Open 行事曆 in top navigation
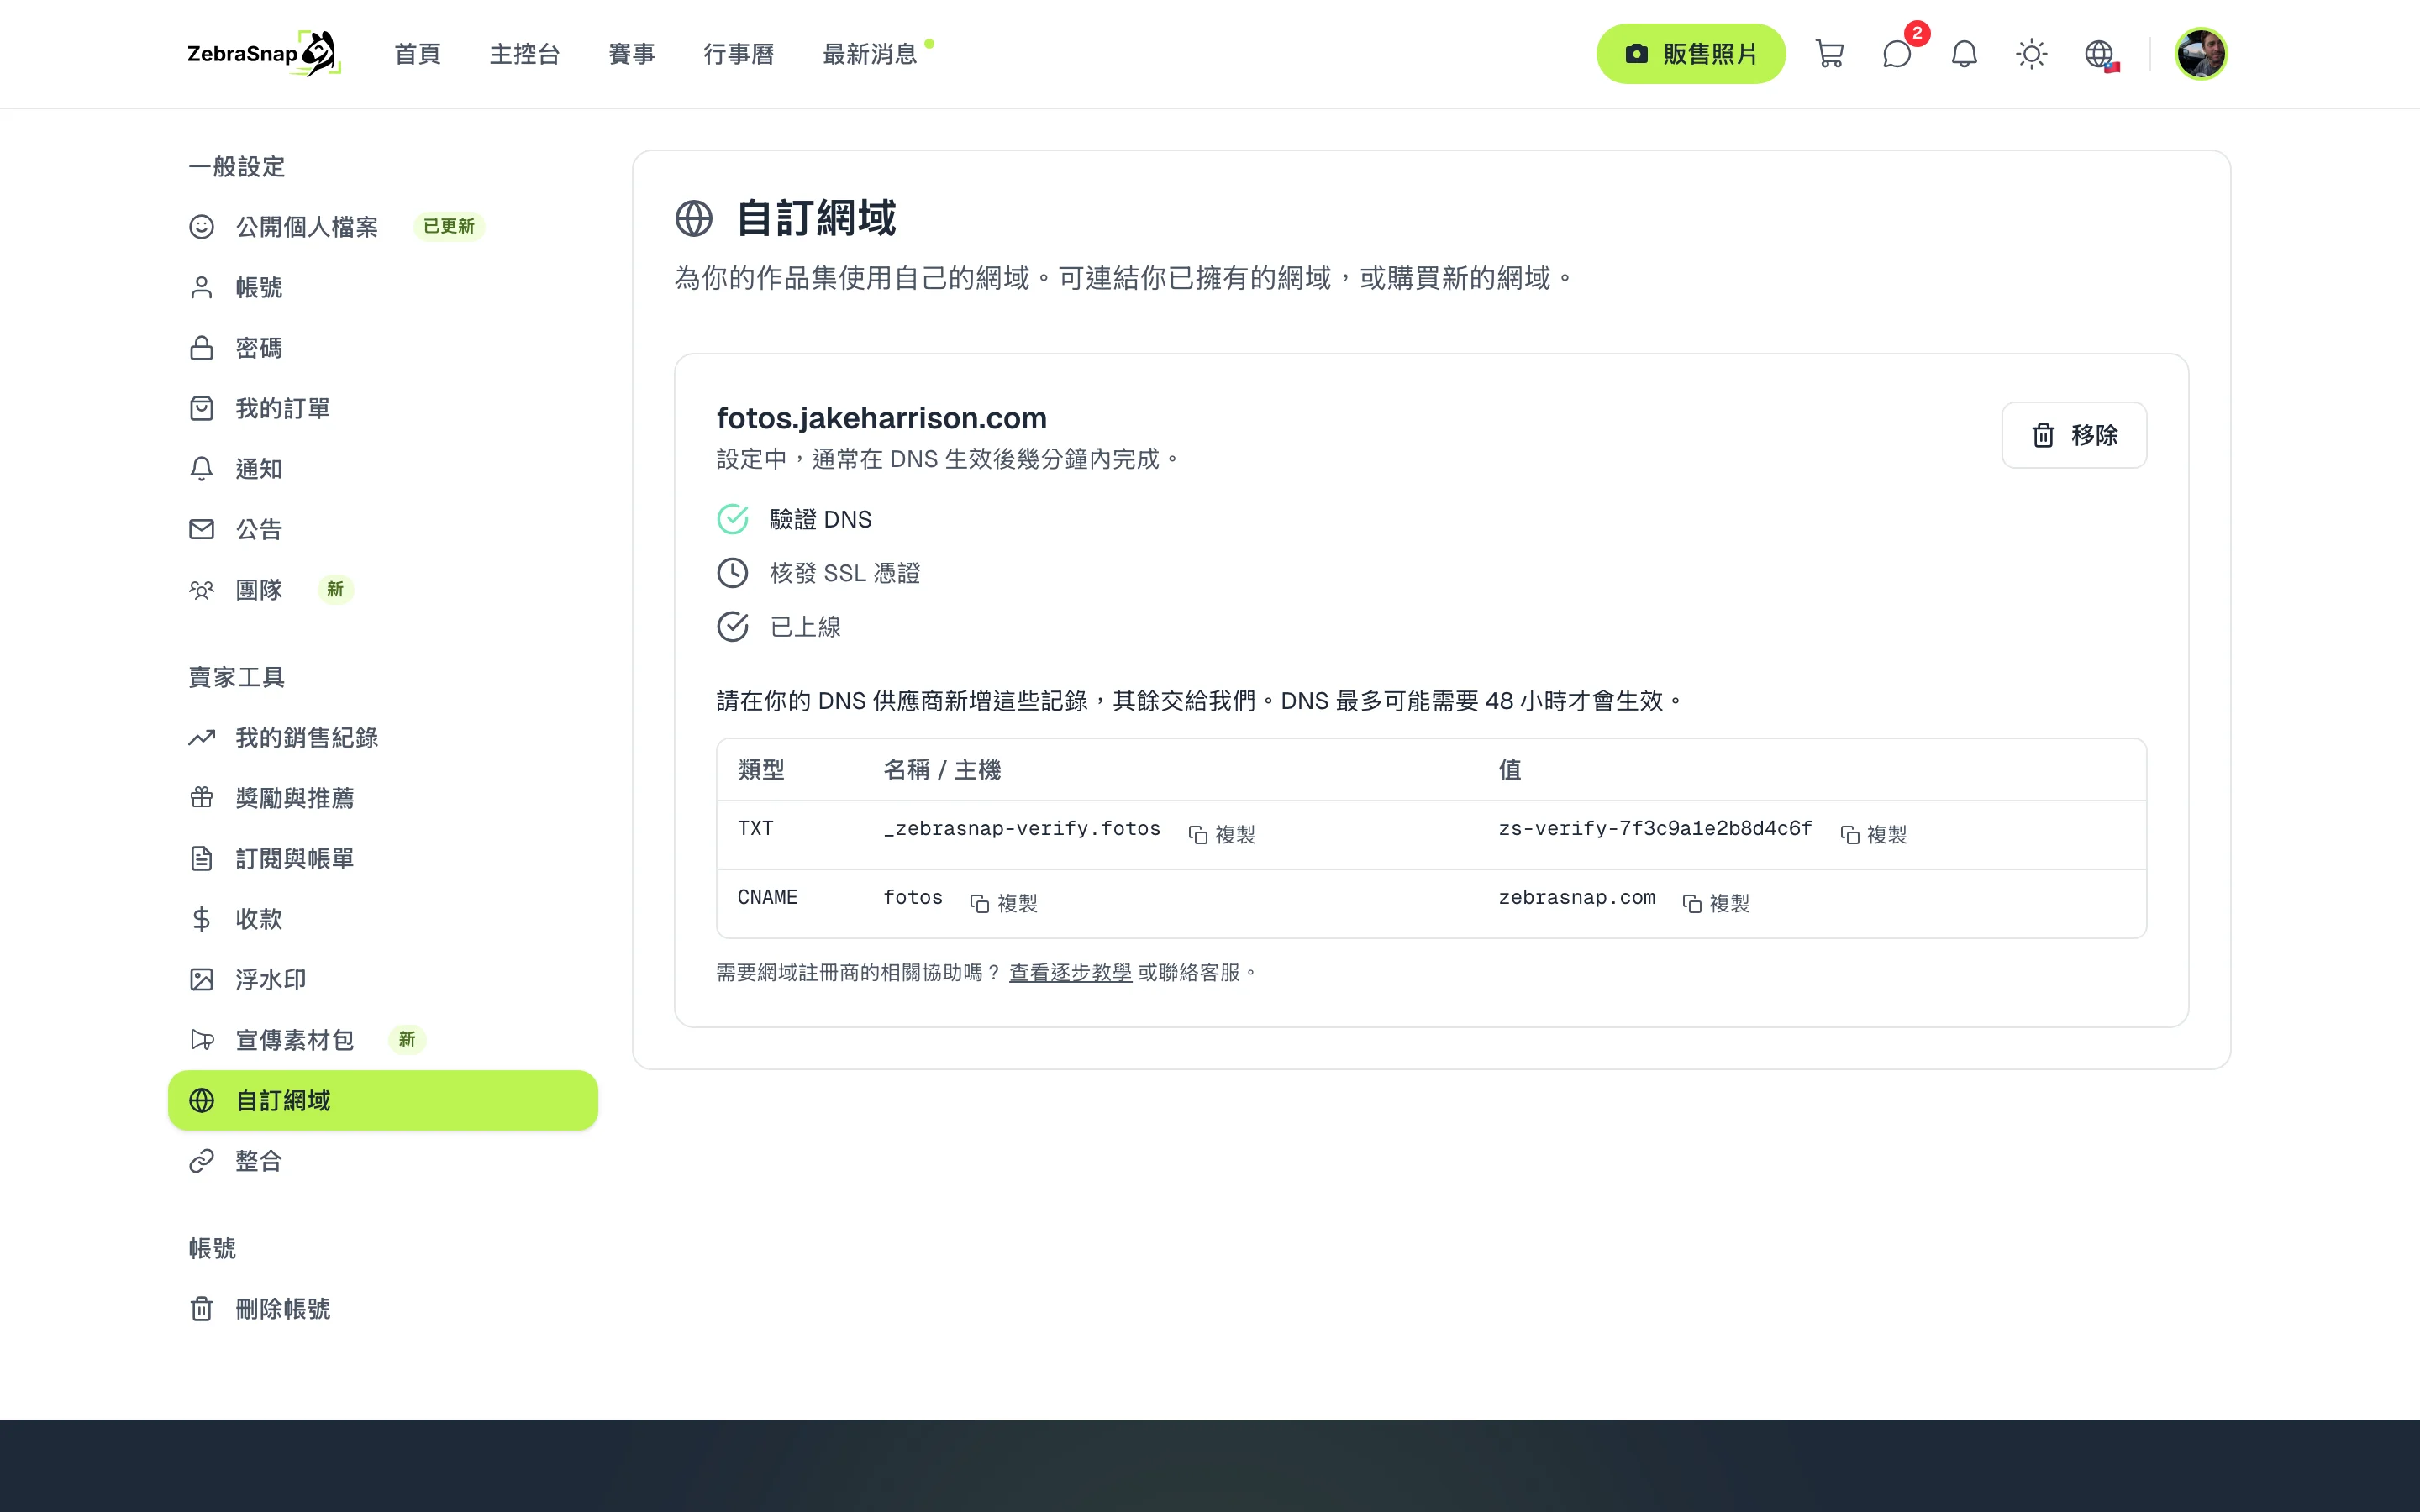Viewport: 2420px width, 1512px height. [738, 54]
